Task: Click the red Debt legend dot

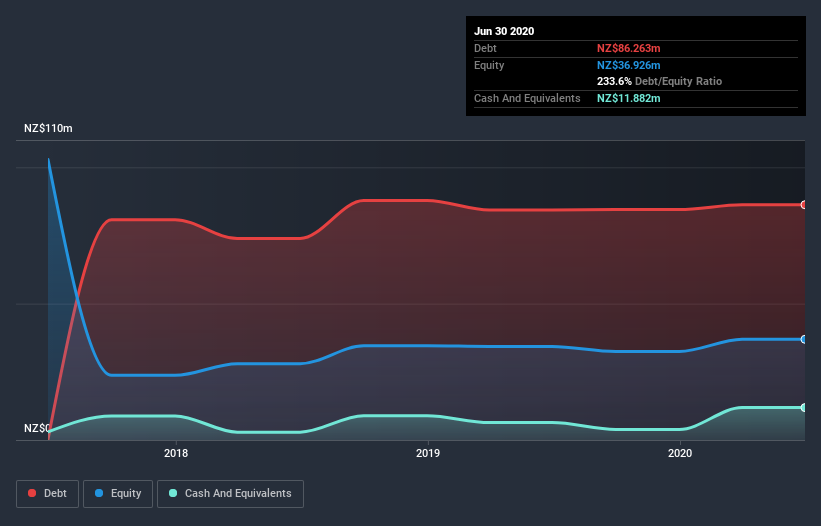Action: [x=32, y=493]
